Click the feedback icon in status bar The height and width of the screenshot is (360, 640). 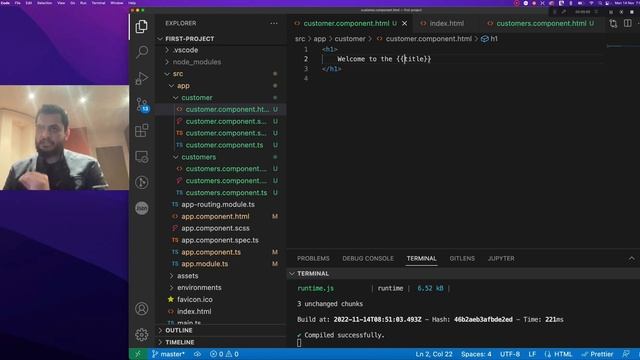(626, 354)
